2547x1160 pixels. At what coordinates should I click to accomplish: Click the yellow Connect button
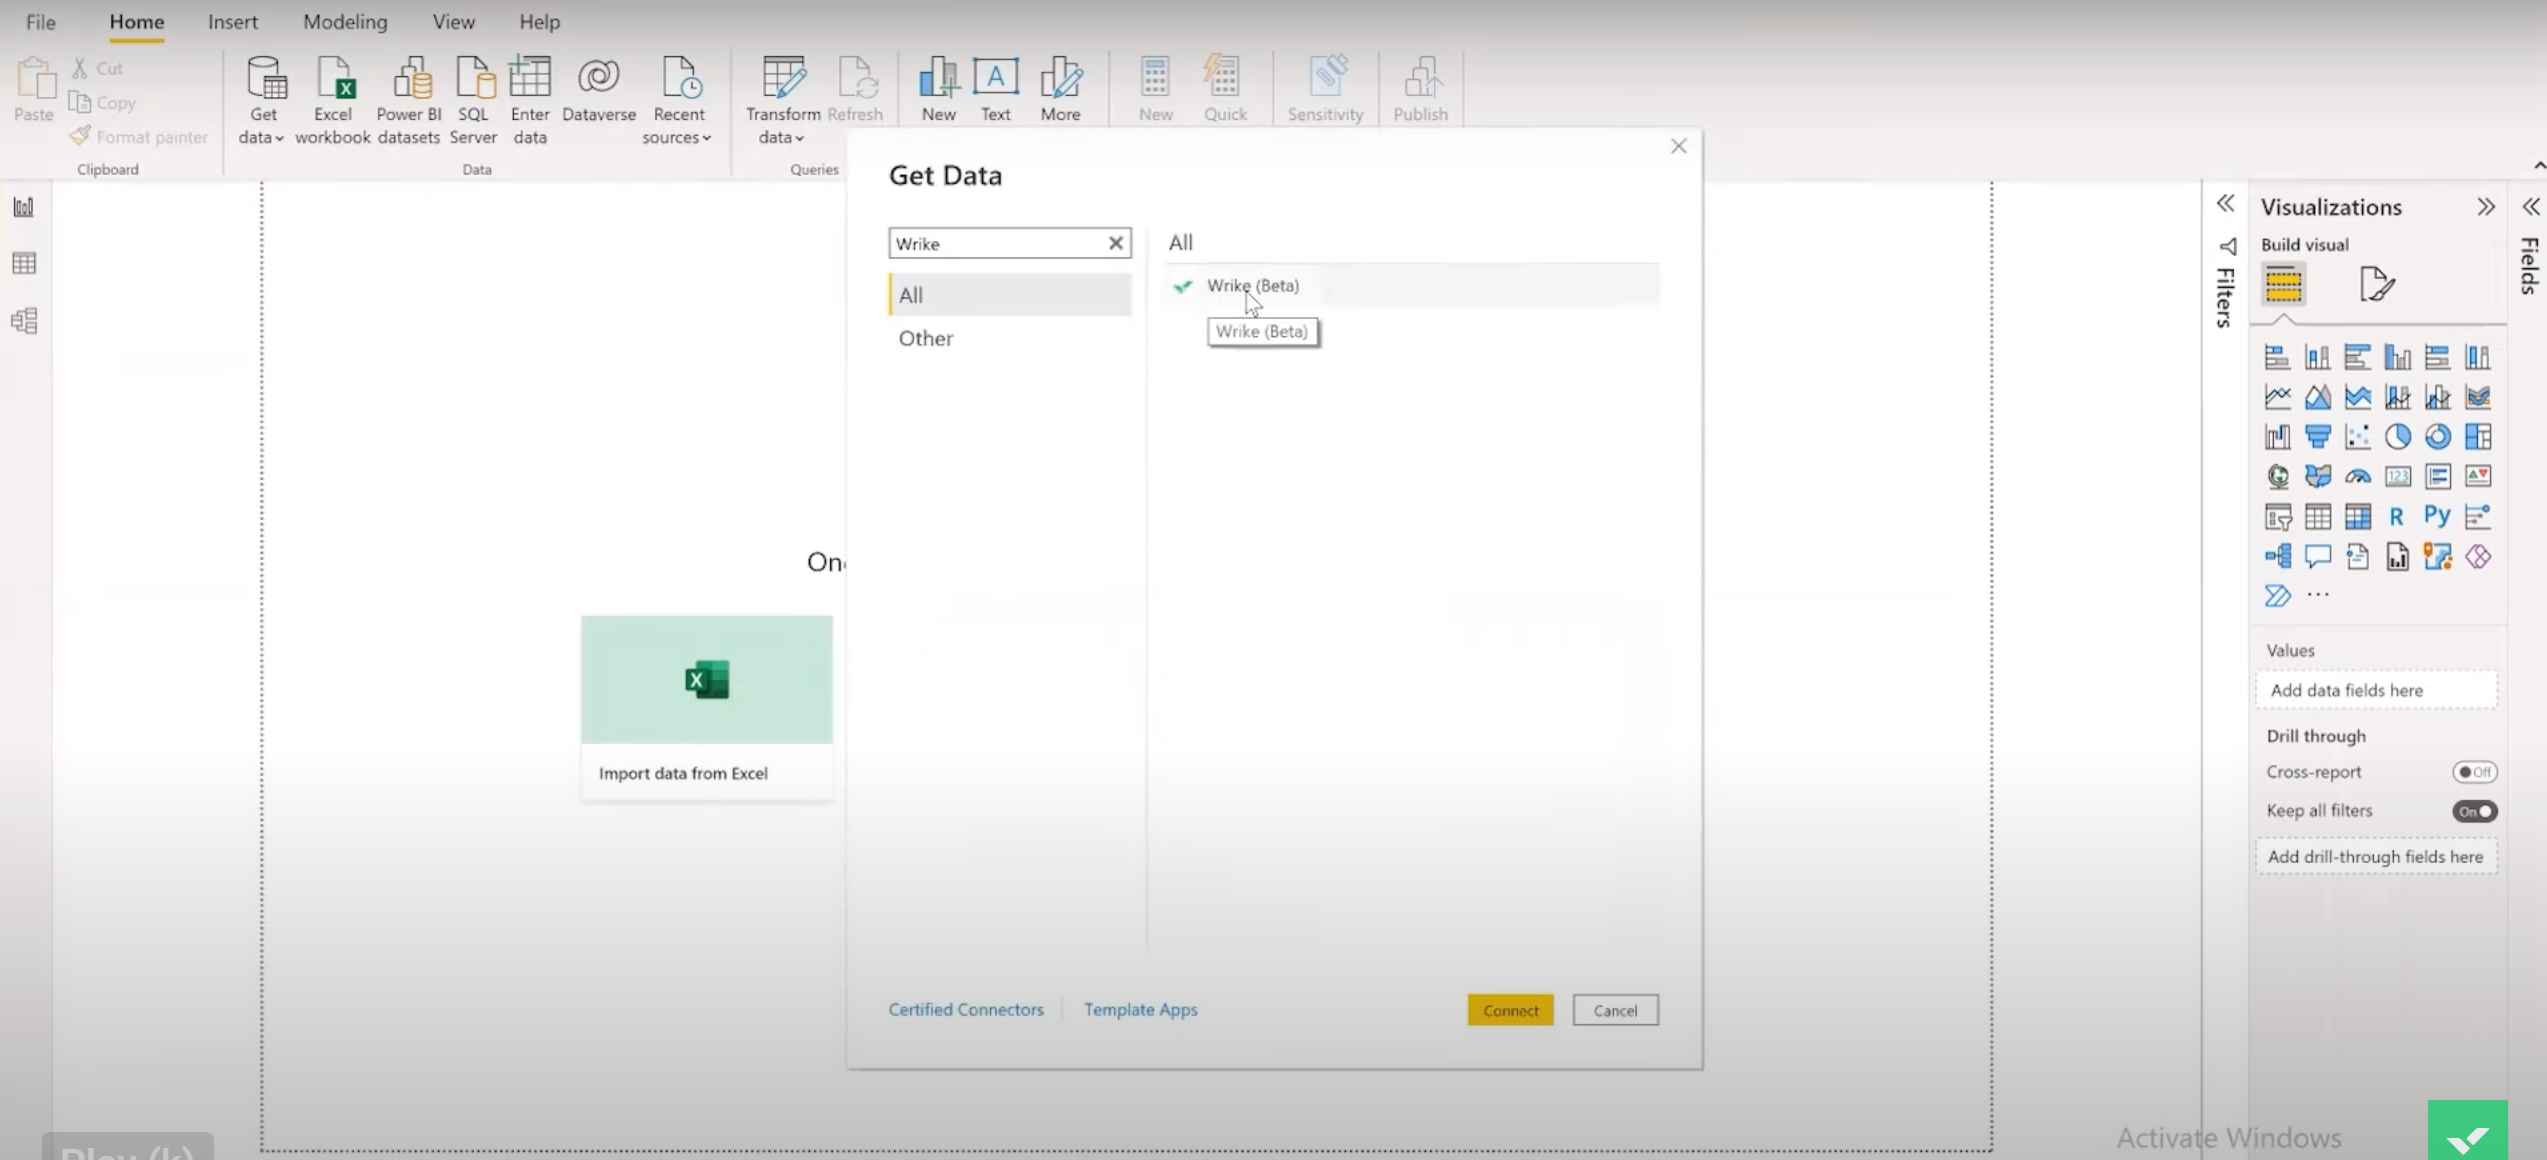click(x=1510, y=1010)
